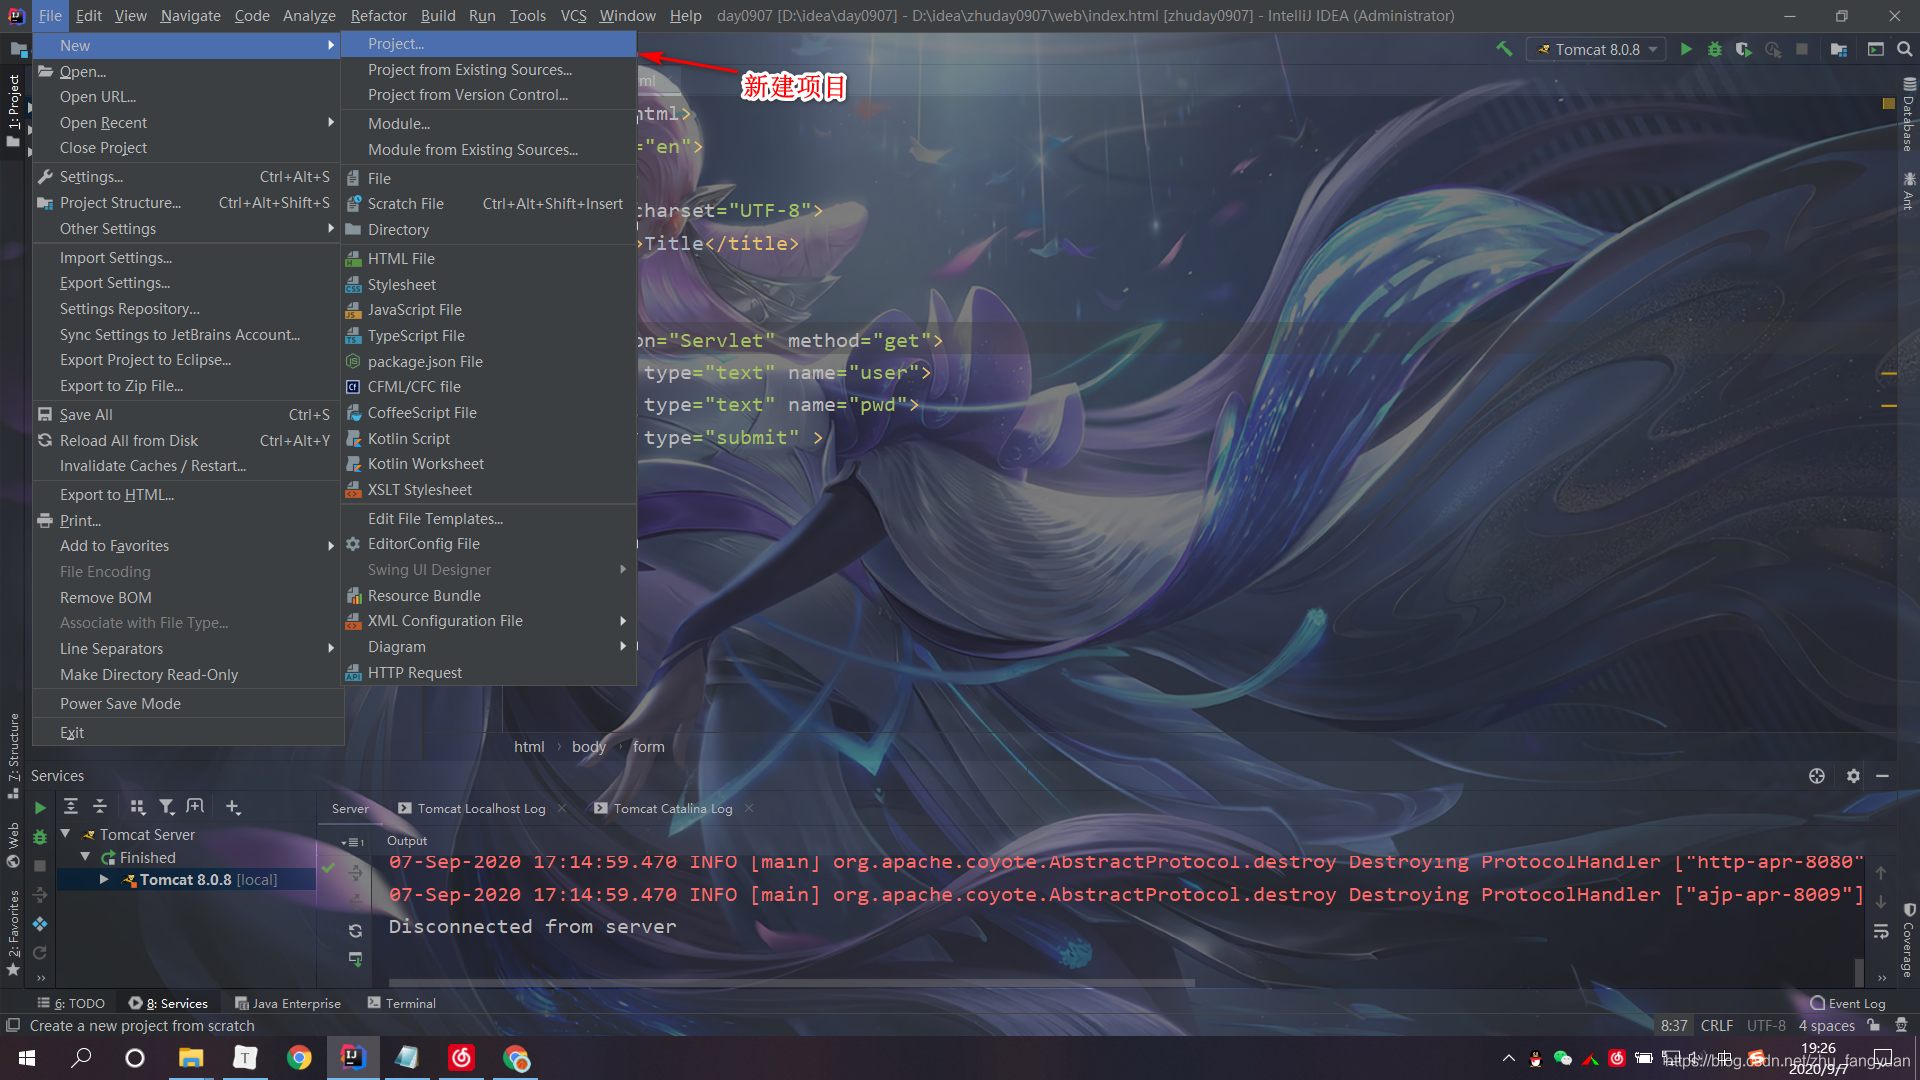
Task: Open the Event Log button
Action: point(1848,1003)
